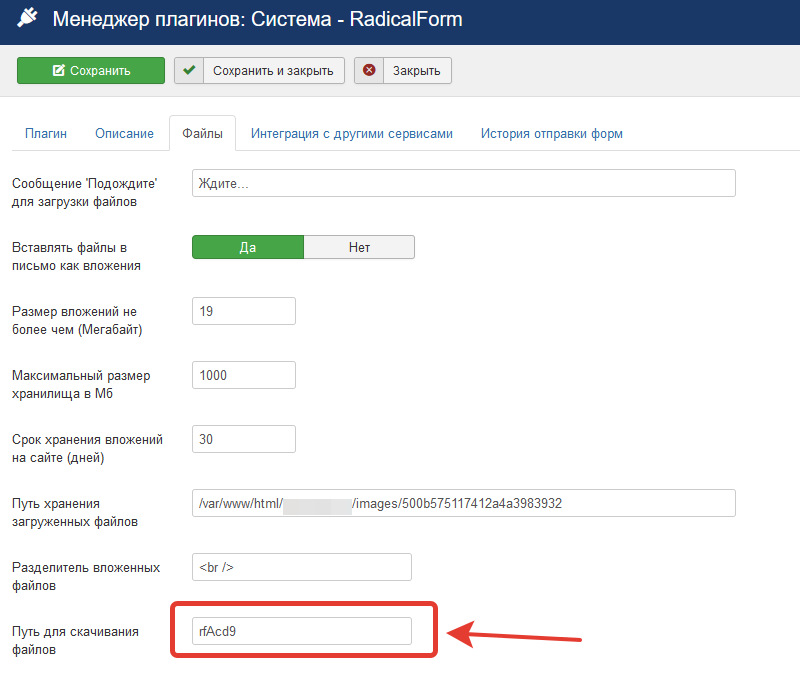Image resolution: width=800 pixels, height=700 pixels.
Task: Click the uploaded files storage path field
Action: pyautogui.click(x=463, y=503)
